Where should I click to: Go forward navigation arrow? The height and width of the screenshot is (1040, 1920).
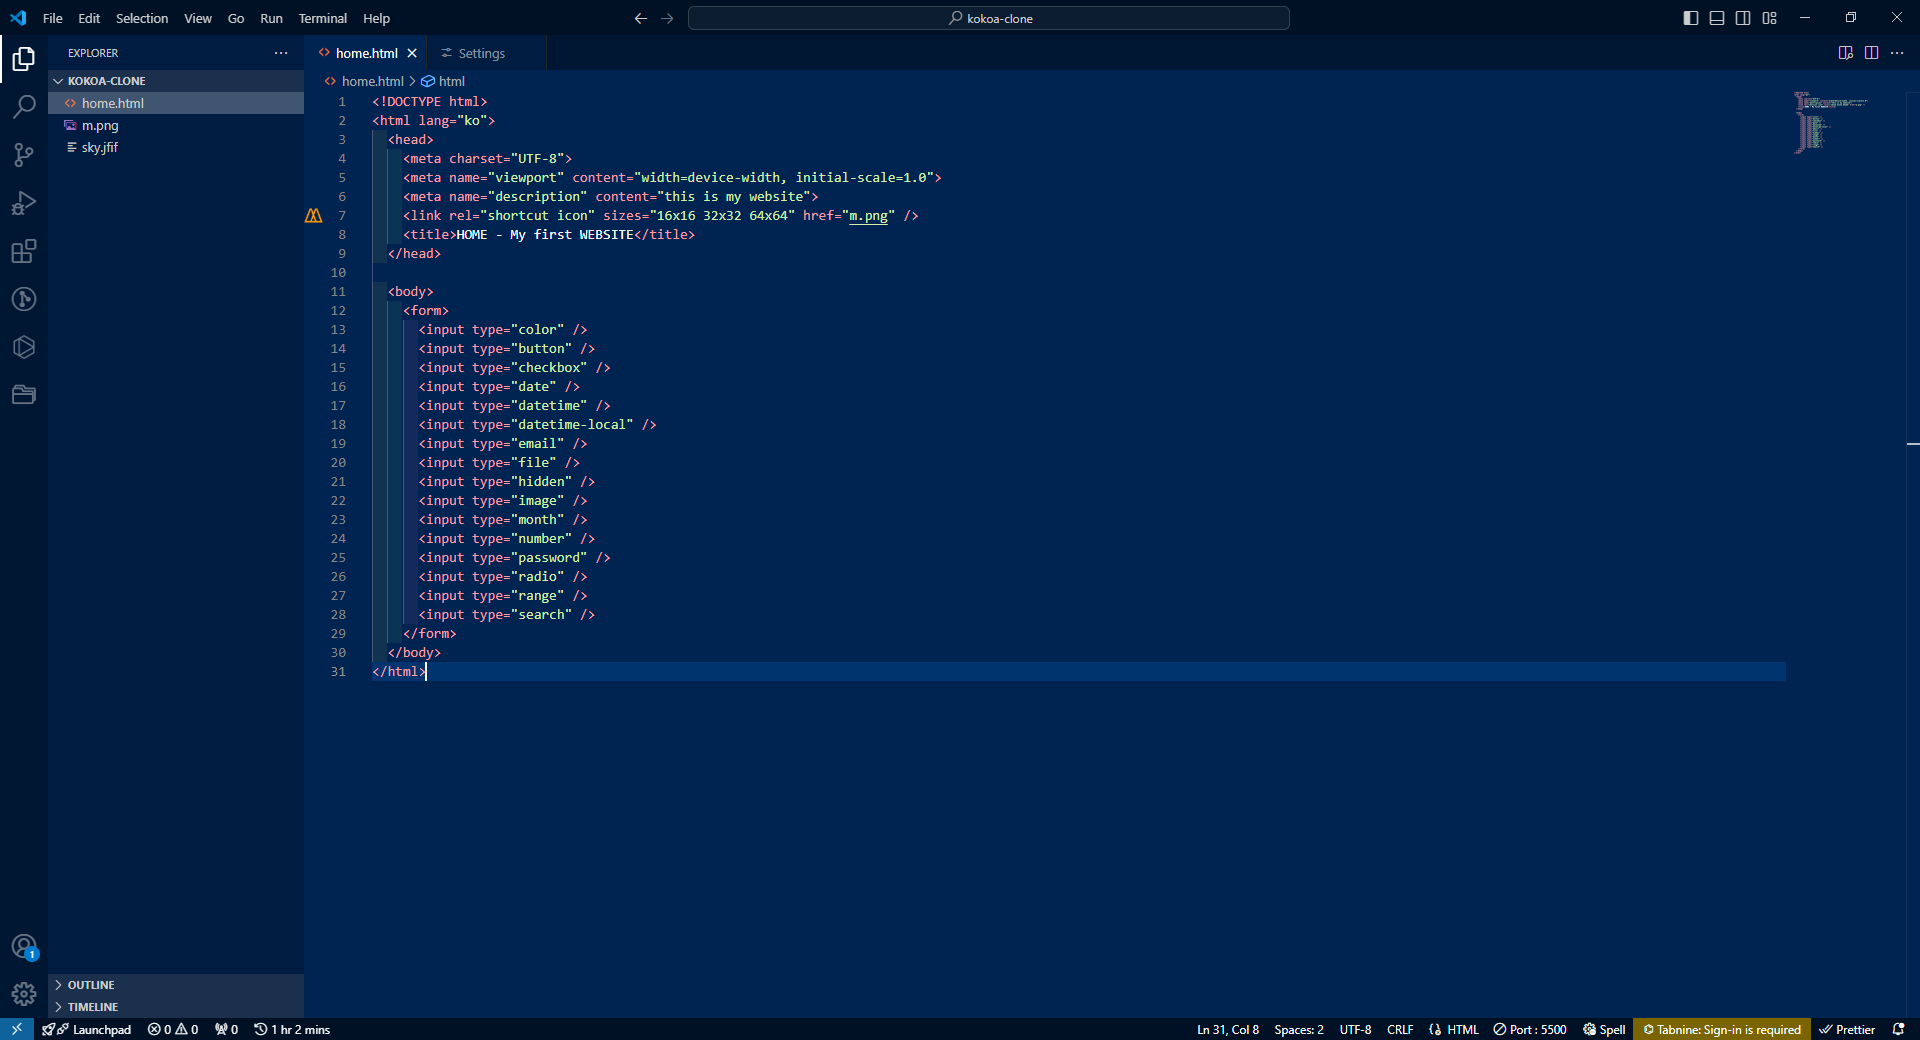tap(667, 18)
